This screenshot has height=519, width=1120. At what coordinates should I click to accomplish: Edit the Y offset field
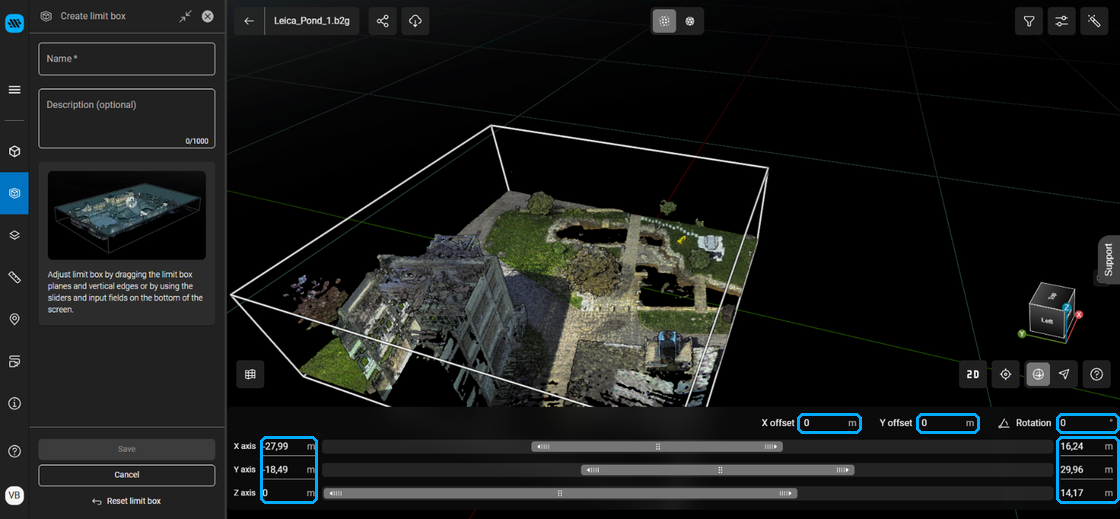pos(948,423)
